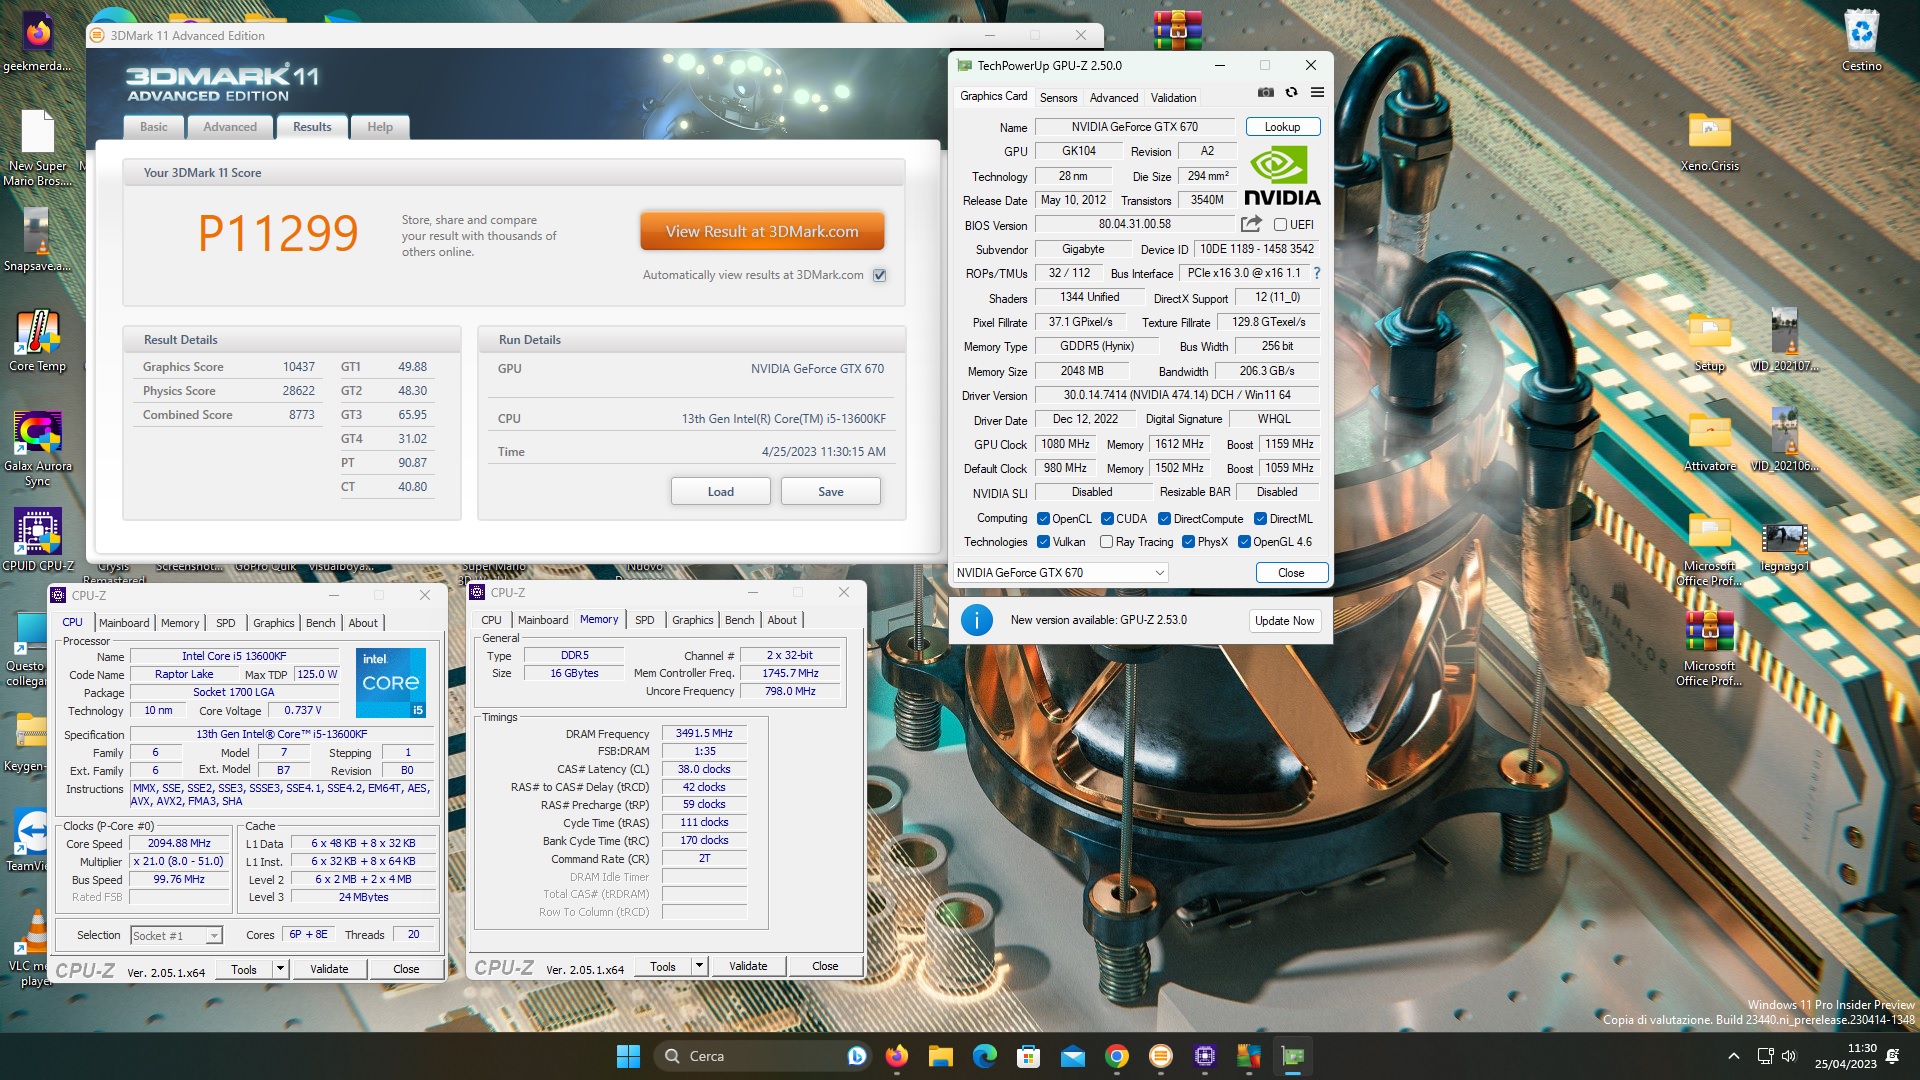Image resolution: width=1920 pixels, height=1080 pixels.
Task: Uncheck automatically view results at 3DMark.com
Action: [879, 275]
